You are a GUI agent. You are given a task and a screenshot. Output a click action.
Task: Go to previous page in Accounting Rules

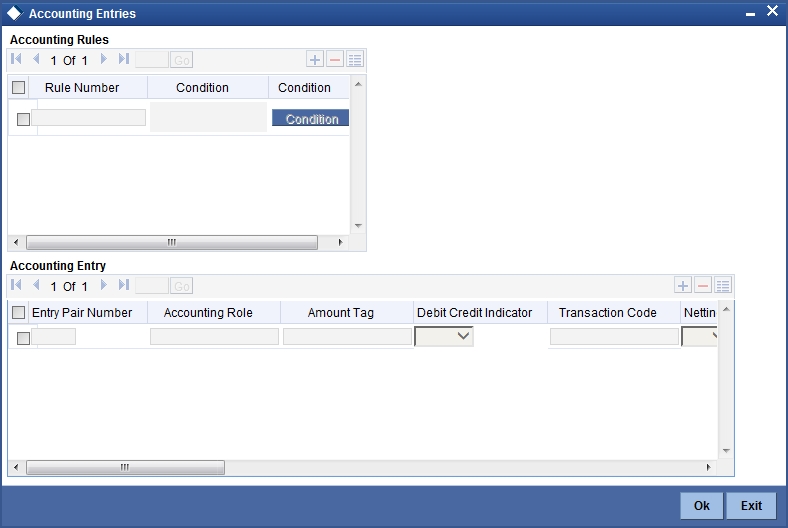pos(36,59)
